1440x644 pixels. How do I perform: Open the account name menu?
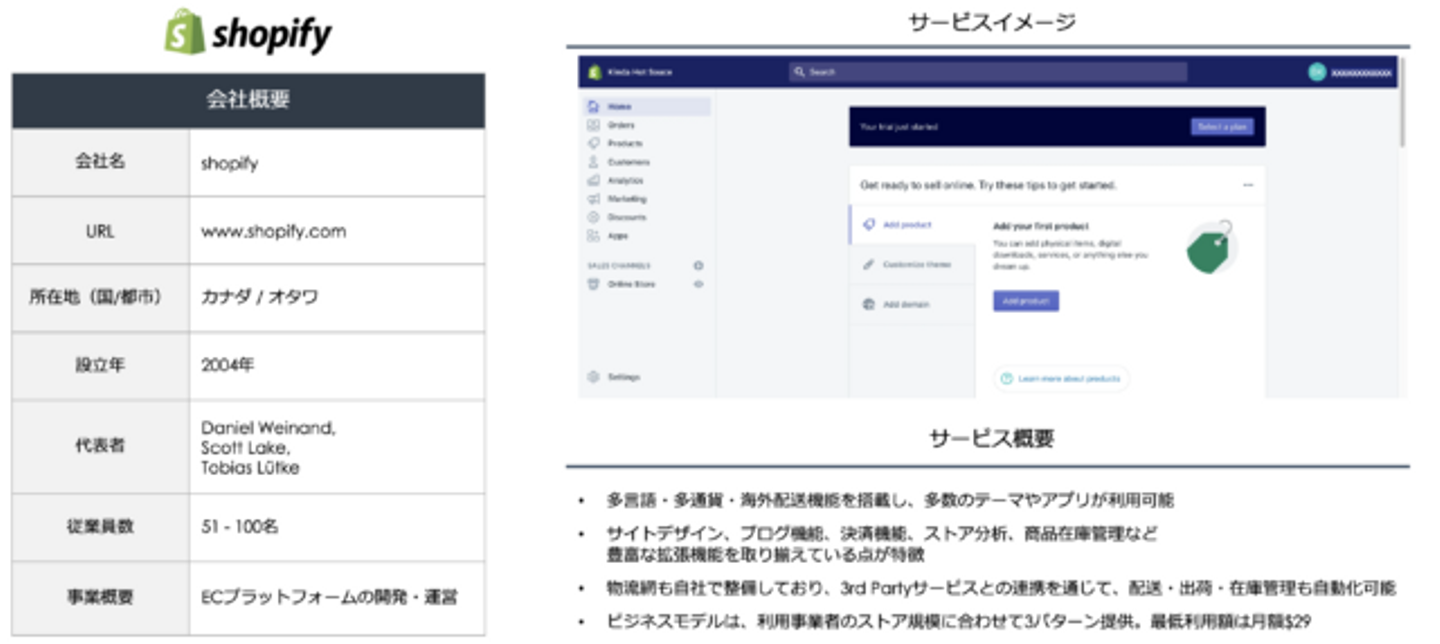pos(1361,73)
